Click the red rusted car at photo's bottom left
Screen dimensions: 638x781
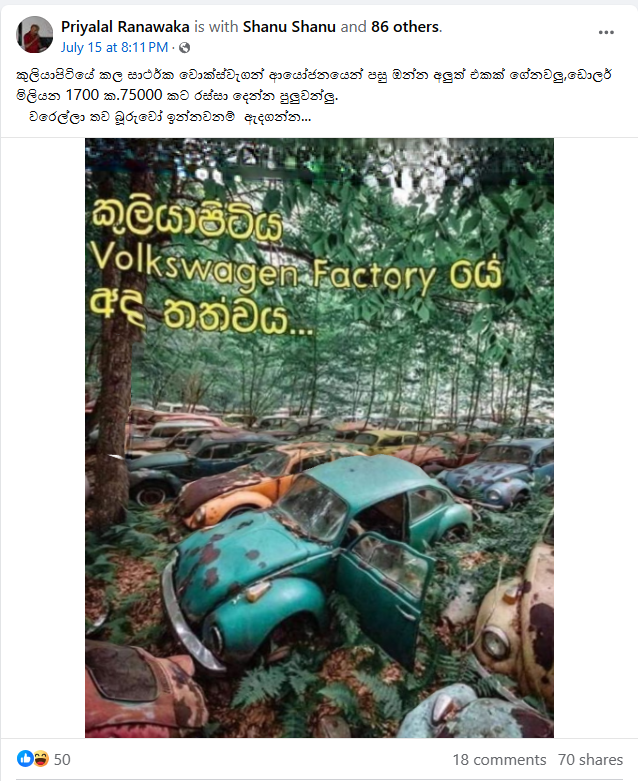tap(144, 690)
